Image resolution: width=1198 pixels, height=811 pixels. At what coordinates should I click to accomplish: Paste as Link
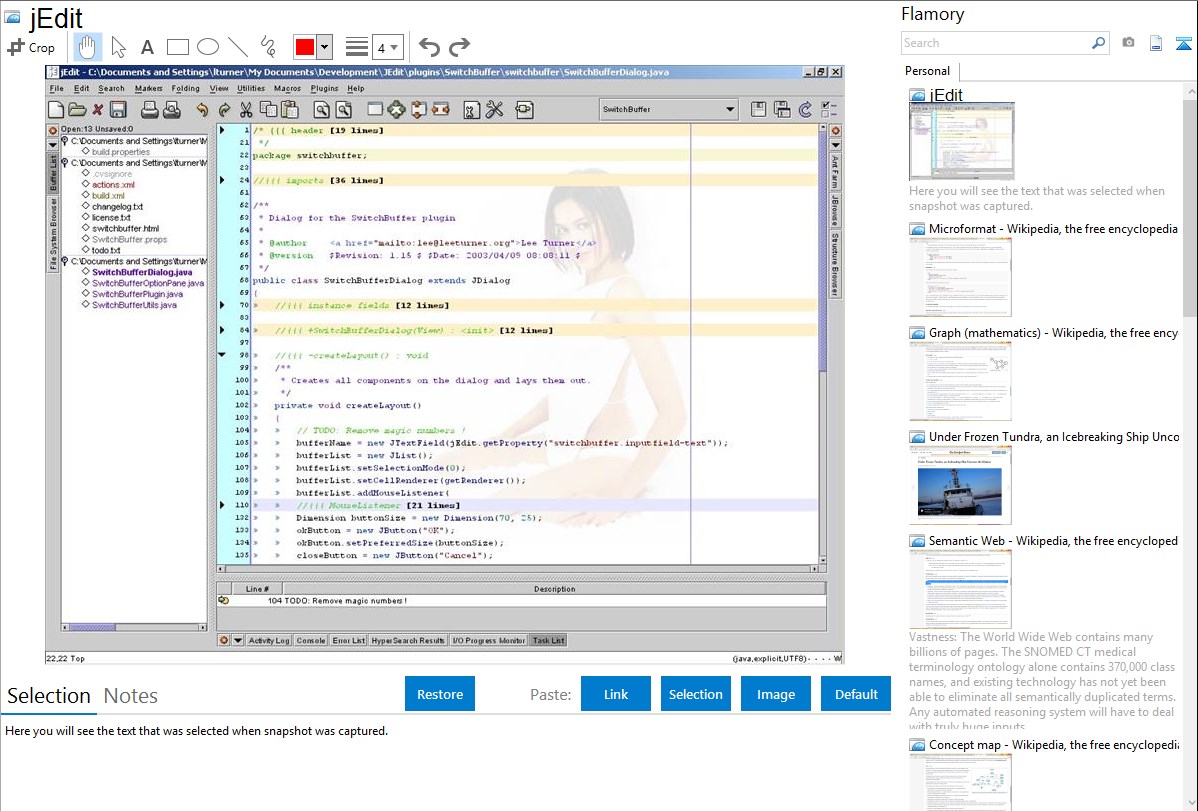(x=616, y=694)
